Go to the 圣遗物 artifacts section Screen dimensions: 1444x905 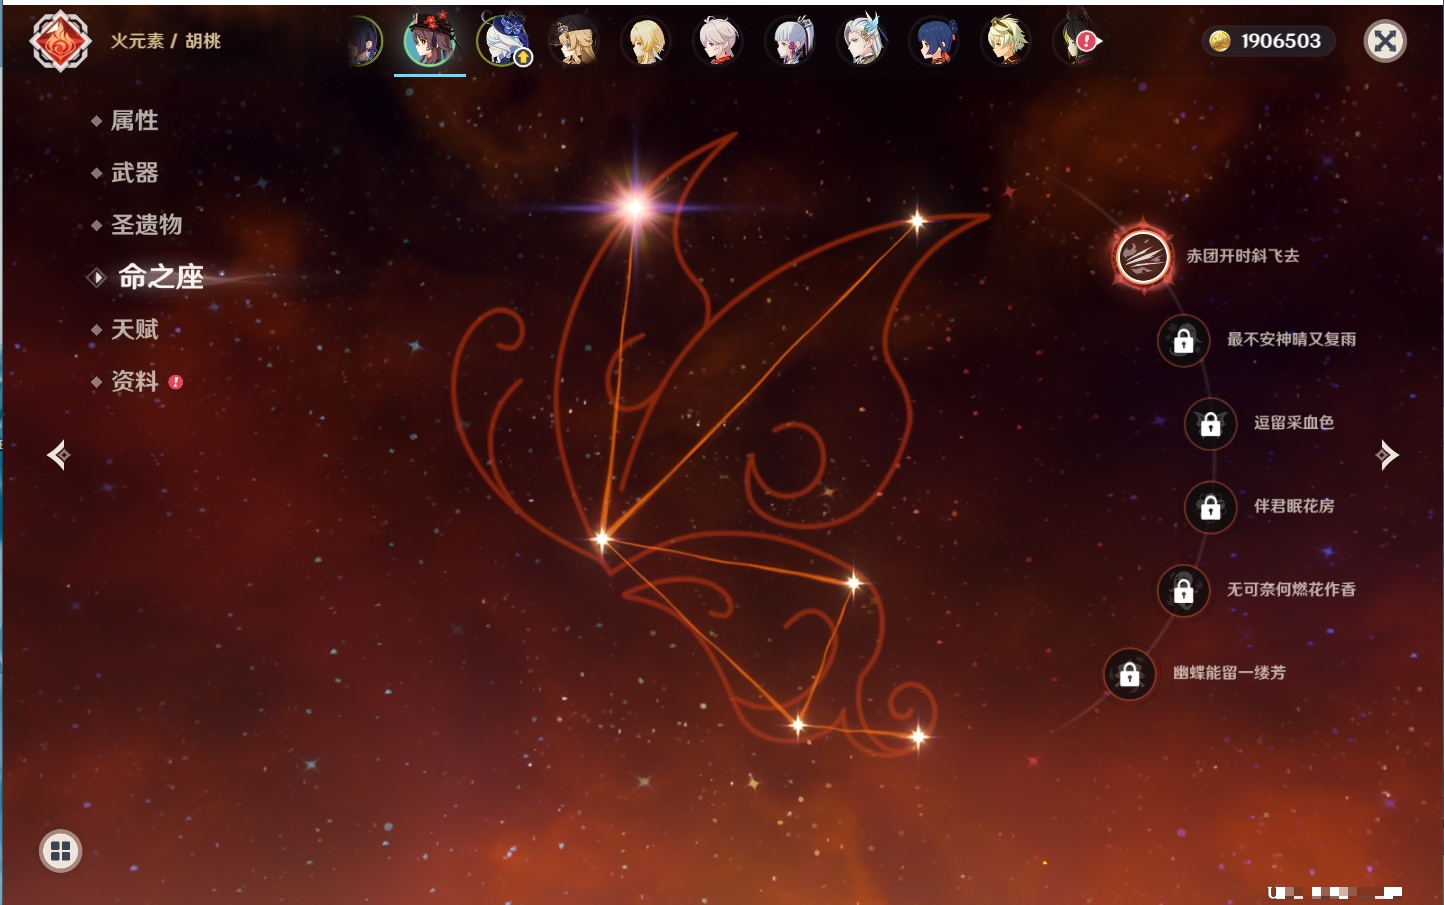pyautogui.click(x=146, y=225)
